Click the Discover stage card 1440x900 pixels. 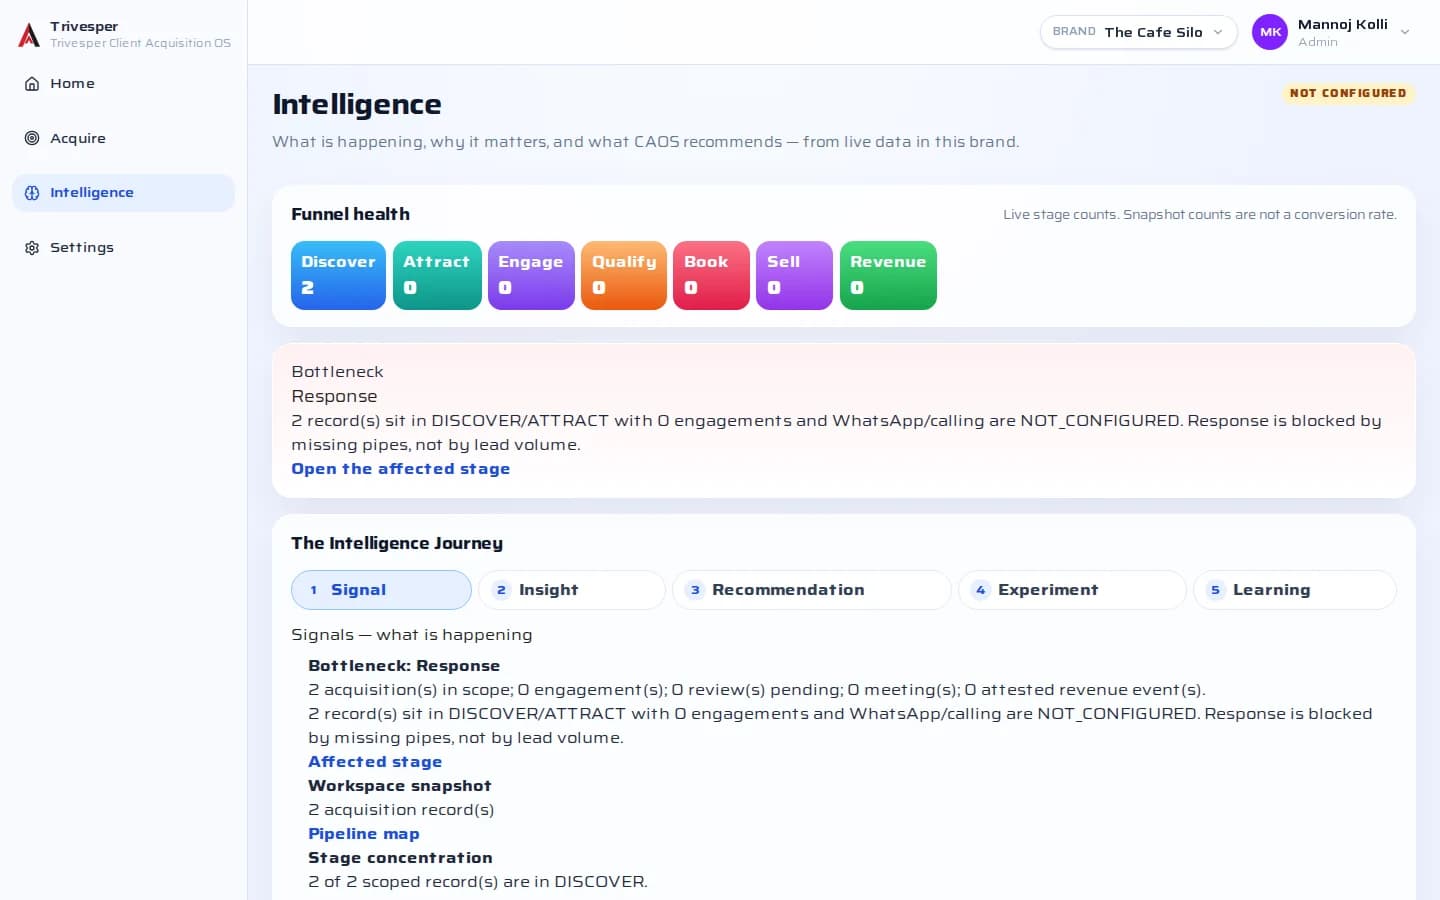point(338,275)
